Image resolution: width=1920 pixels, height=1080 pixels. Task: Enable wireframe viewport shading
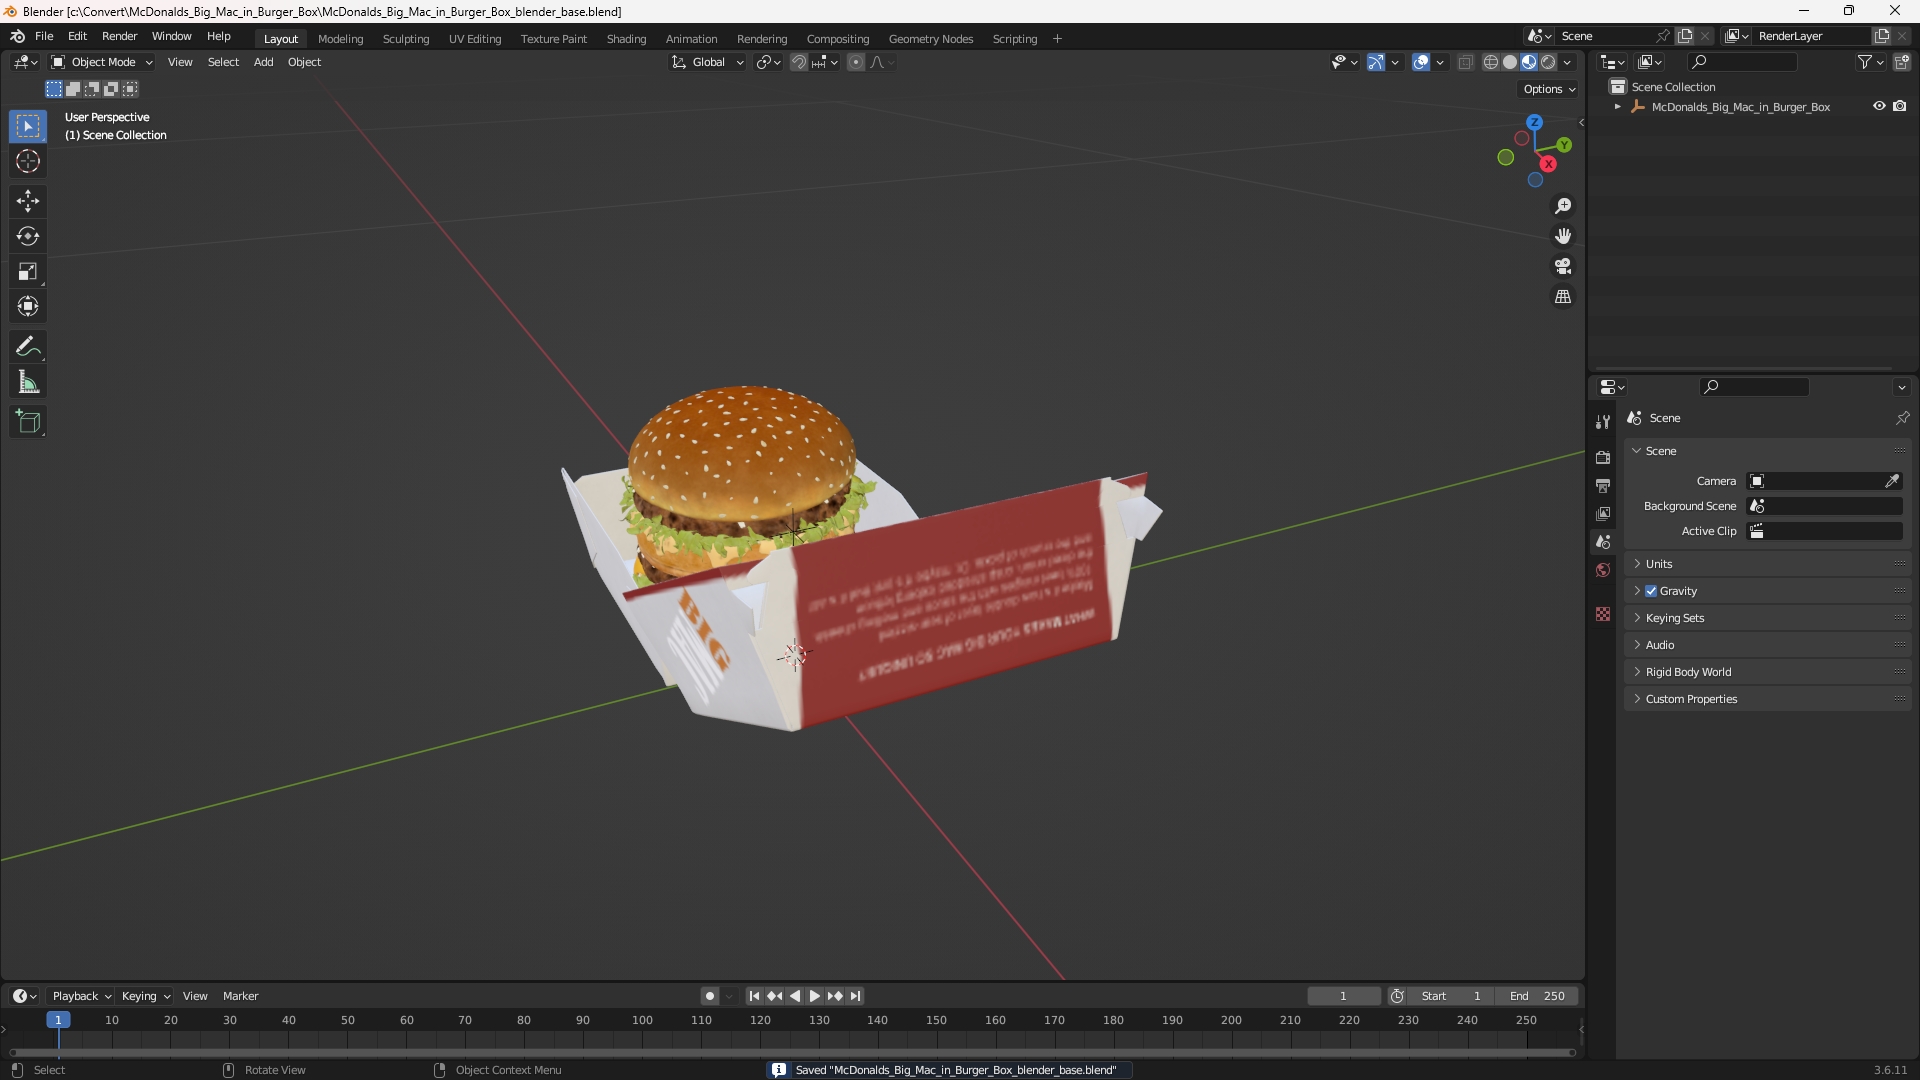(1491, 62)
